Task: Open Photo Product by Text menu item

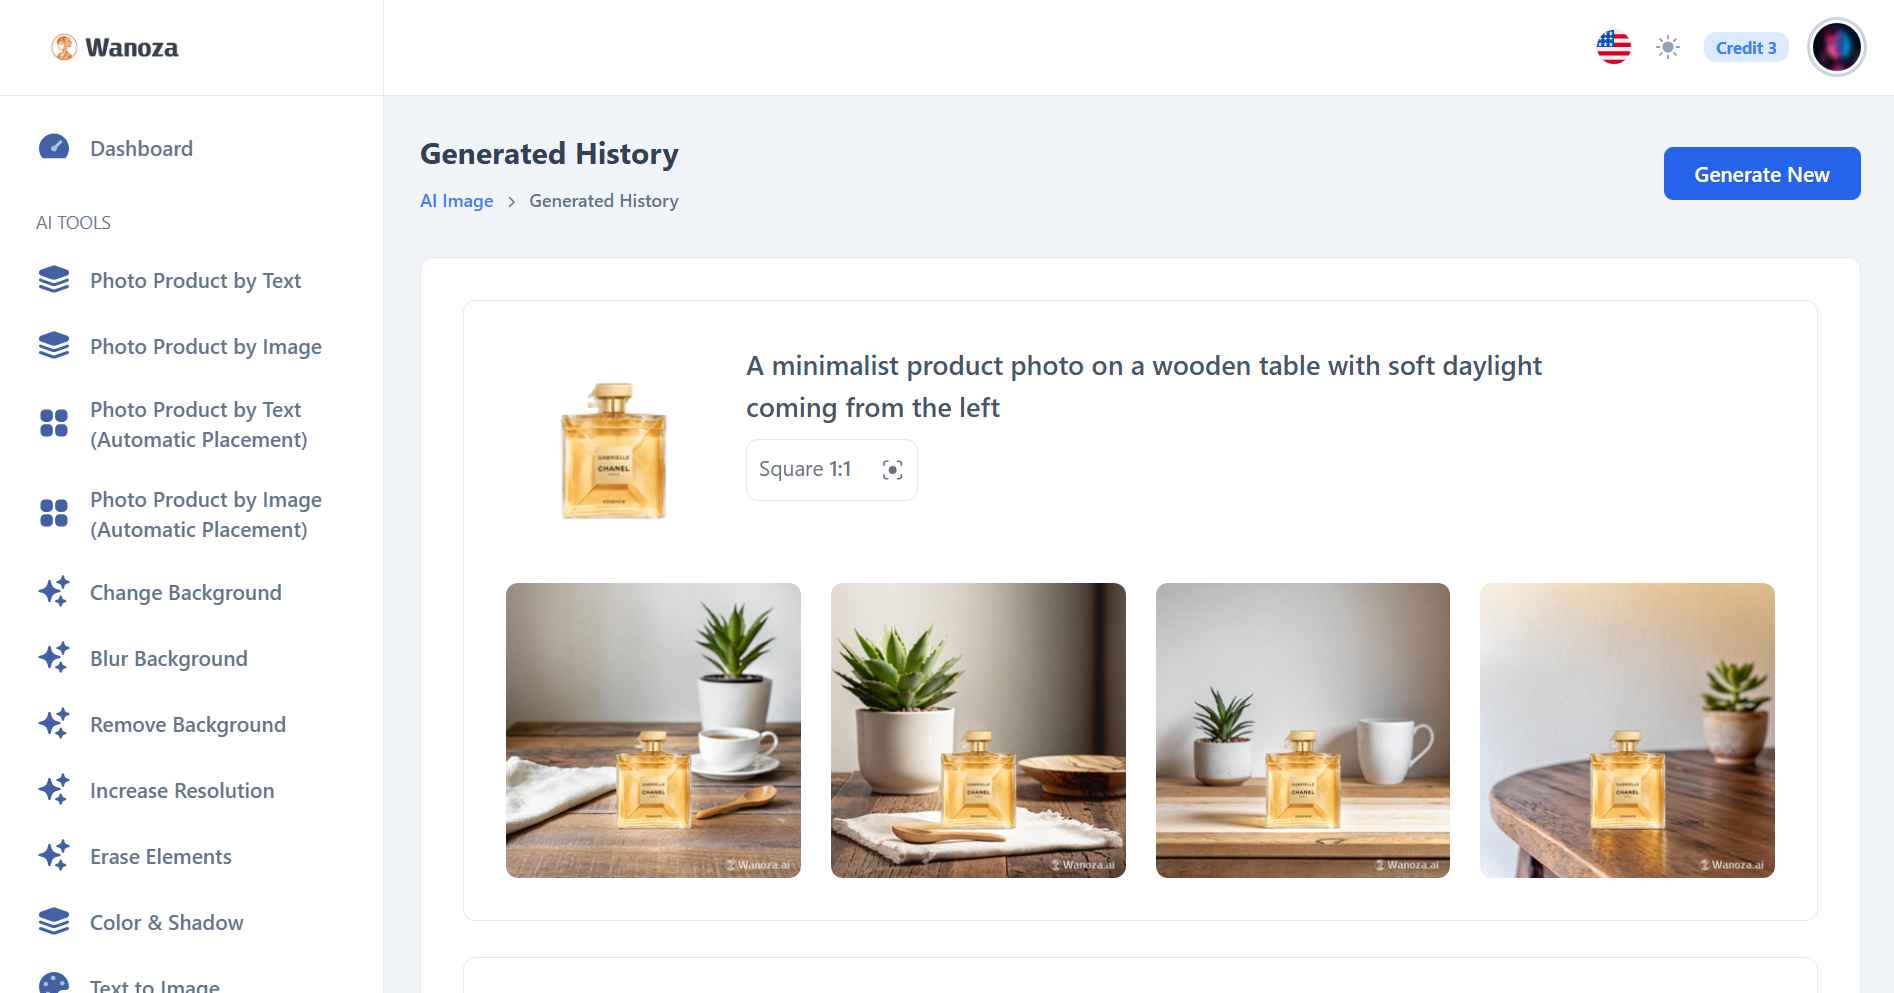Action: [x=195, y=281]
